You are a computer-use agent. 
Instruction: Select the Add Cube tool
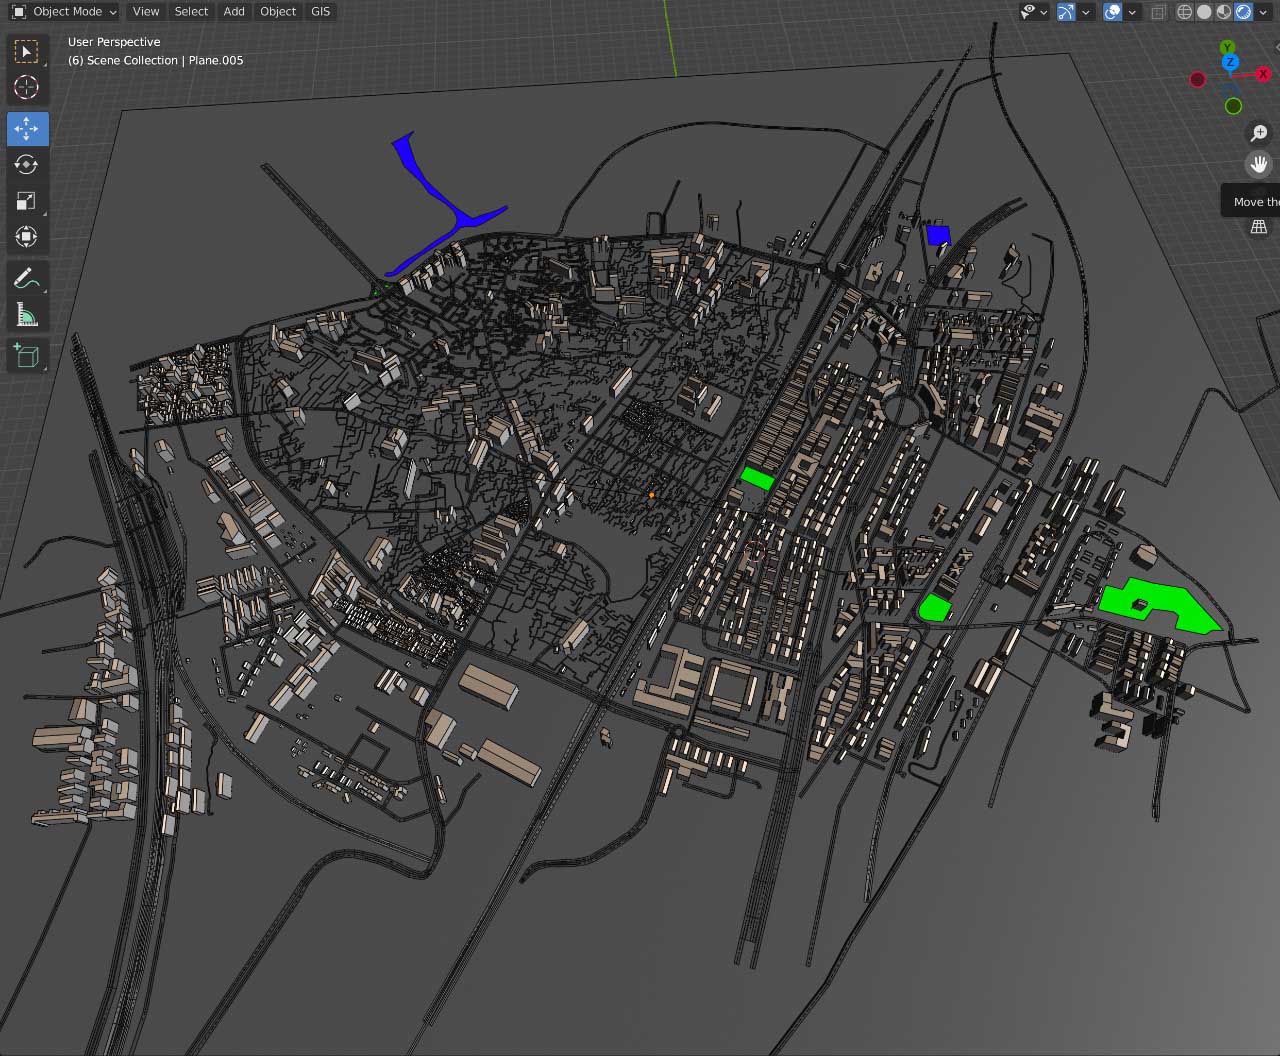(27, 355)
